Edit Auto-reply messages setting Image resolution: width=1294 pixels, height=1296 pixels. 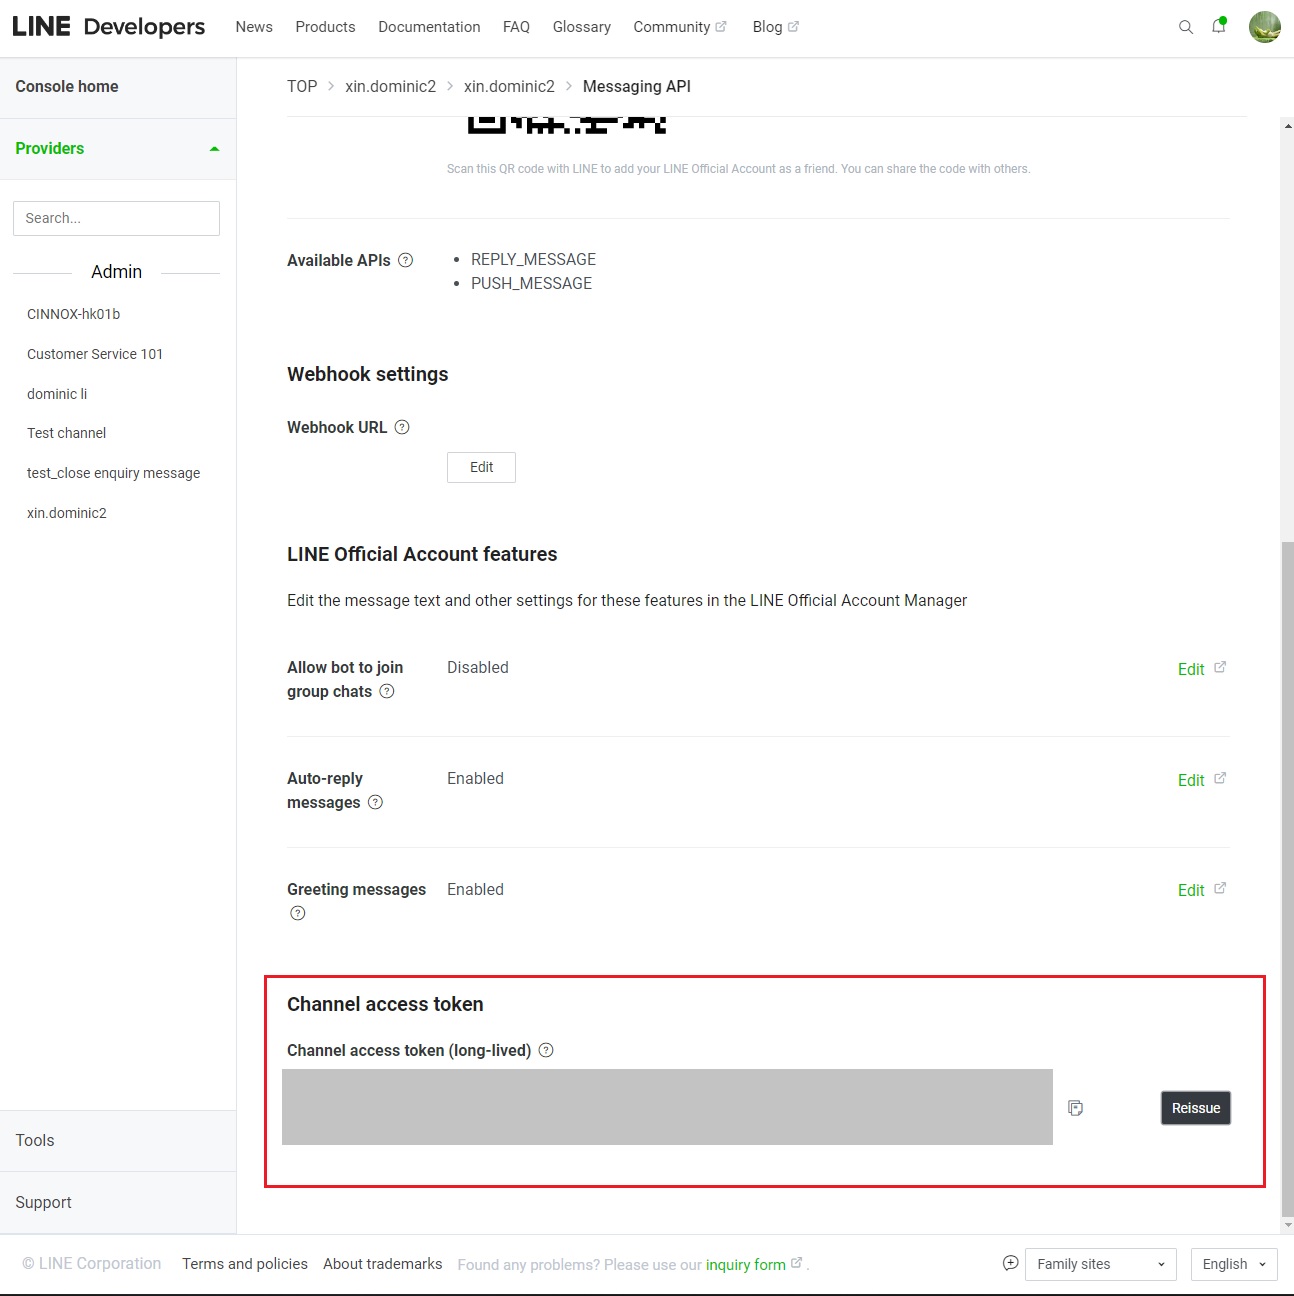[1191, 780]
